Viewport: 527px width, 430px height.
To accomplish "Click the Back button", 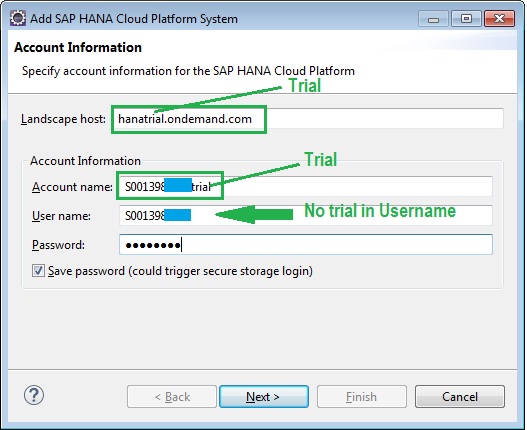I will 172,397.
